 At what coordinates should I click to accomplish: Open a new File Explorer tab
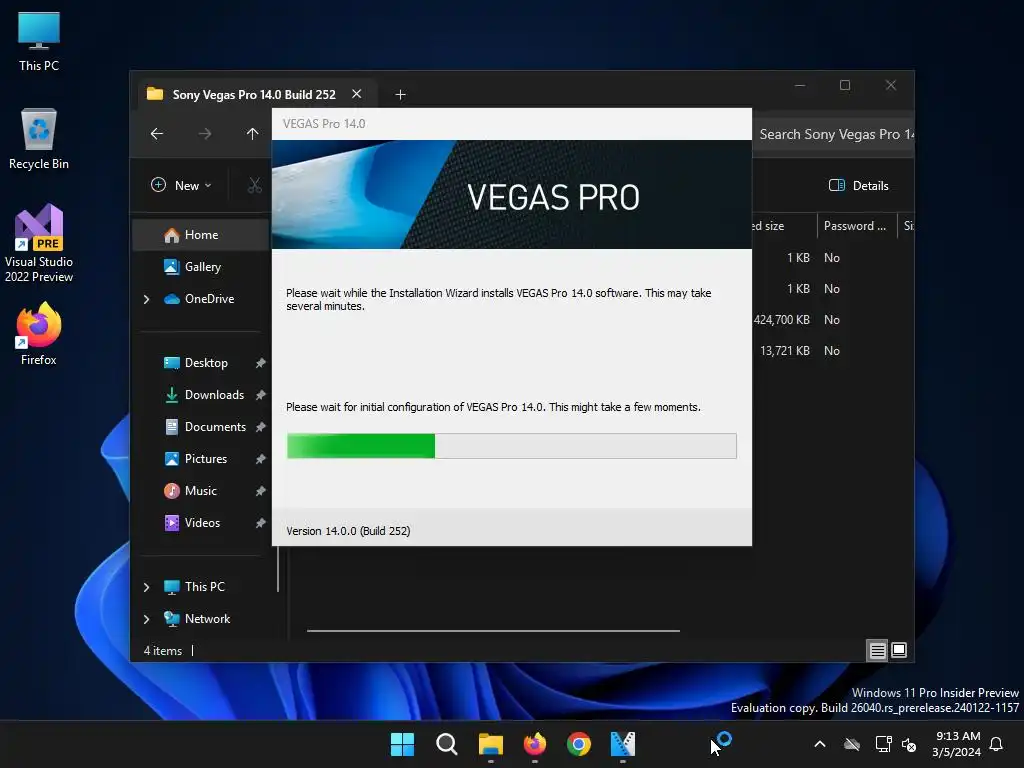coord(400,95)
